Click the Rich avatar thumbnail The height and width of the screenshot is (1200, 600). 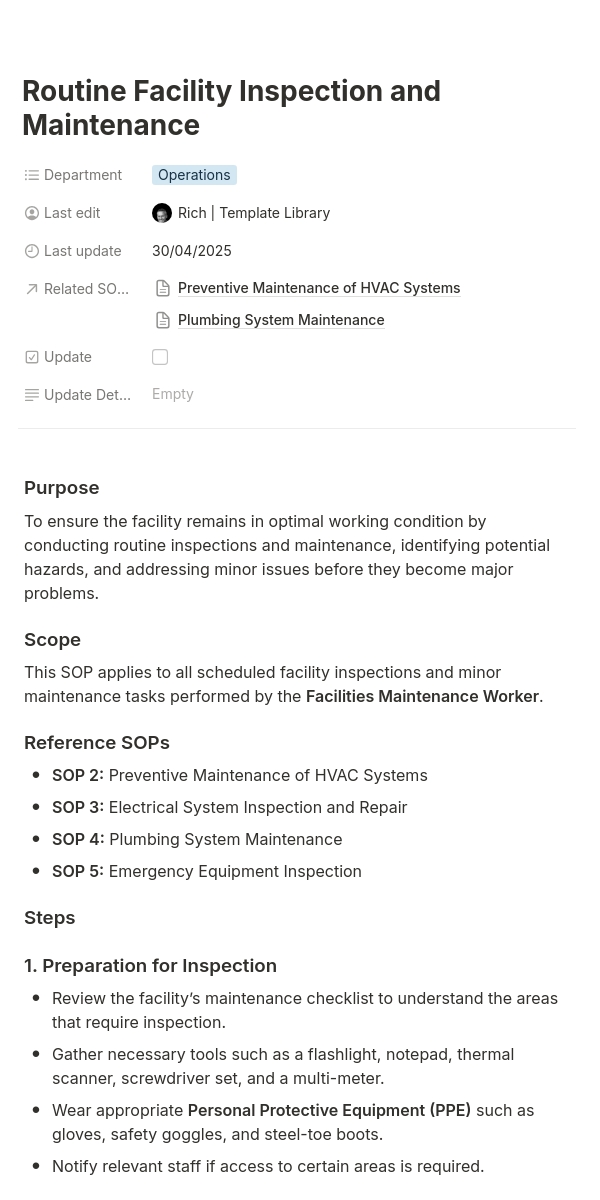coord(162,213)
